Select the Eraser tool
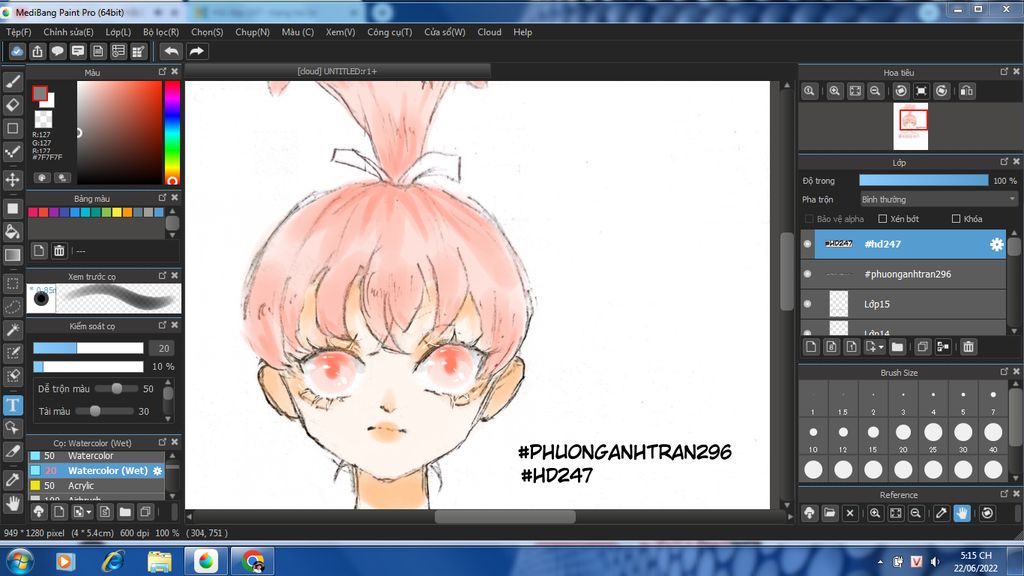Screen dimensions: 1024x576 coord(12,104)
